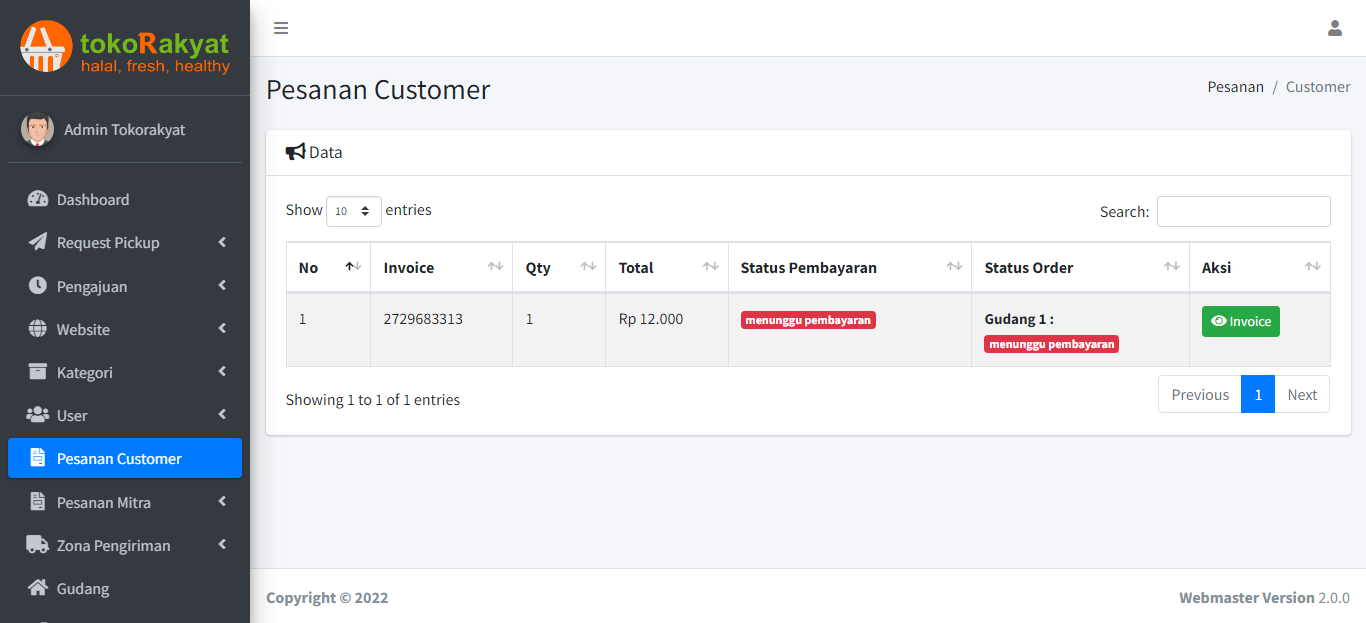The image size is (1366, 623).
Task: Click the Search input field
Action: pyautogui.click(x=1243, y=211)
